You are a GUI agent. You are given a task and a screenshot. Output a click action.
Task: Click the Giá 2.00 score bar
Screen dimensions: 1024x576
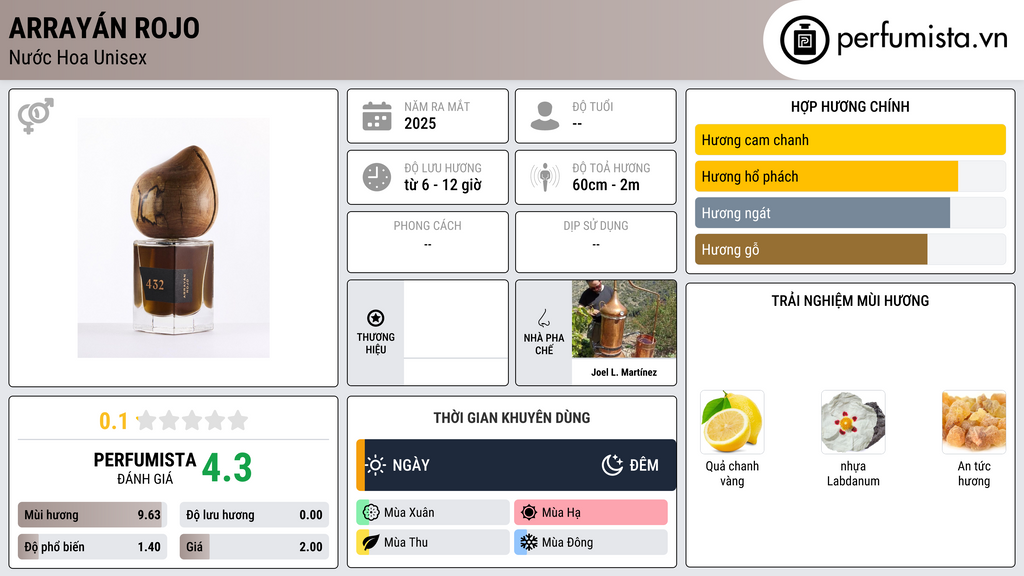(254, 547)
